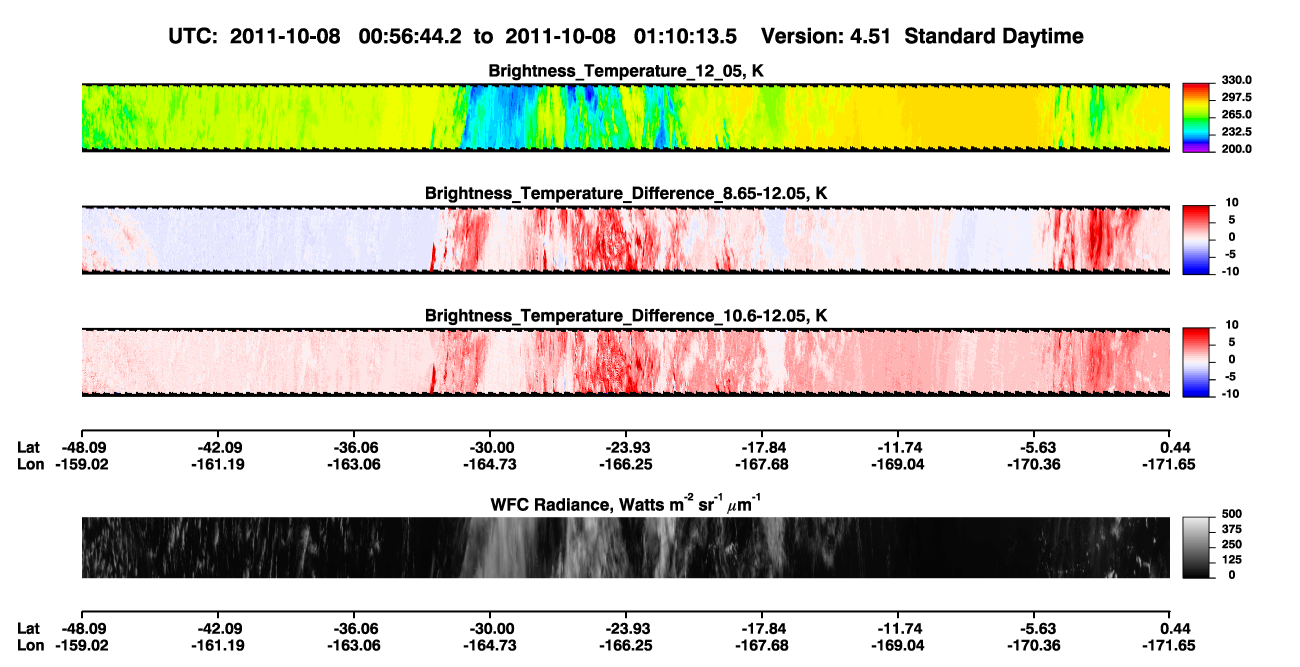1300x667 pixels.
Task: Click longitude -169.04 under the WFC Radiance panel
Action: pyautogui.click(x=898, y=646)
